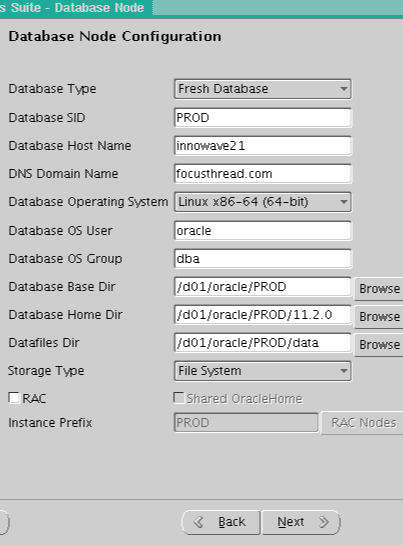Browse for the Datafiles Dir

(x=379, y=345)
